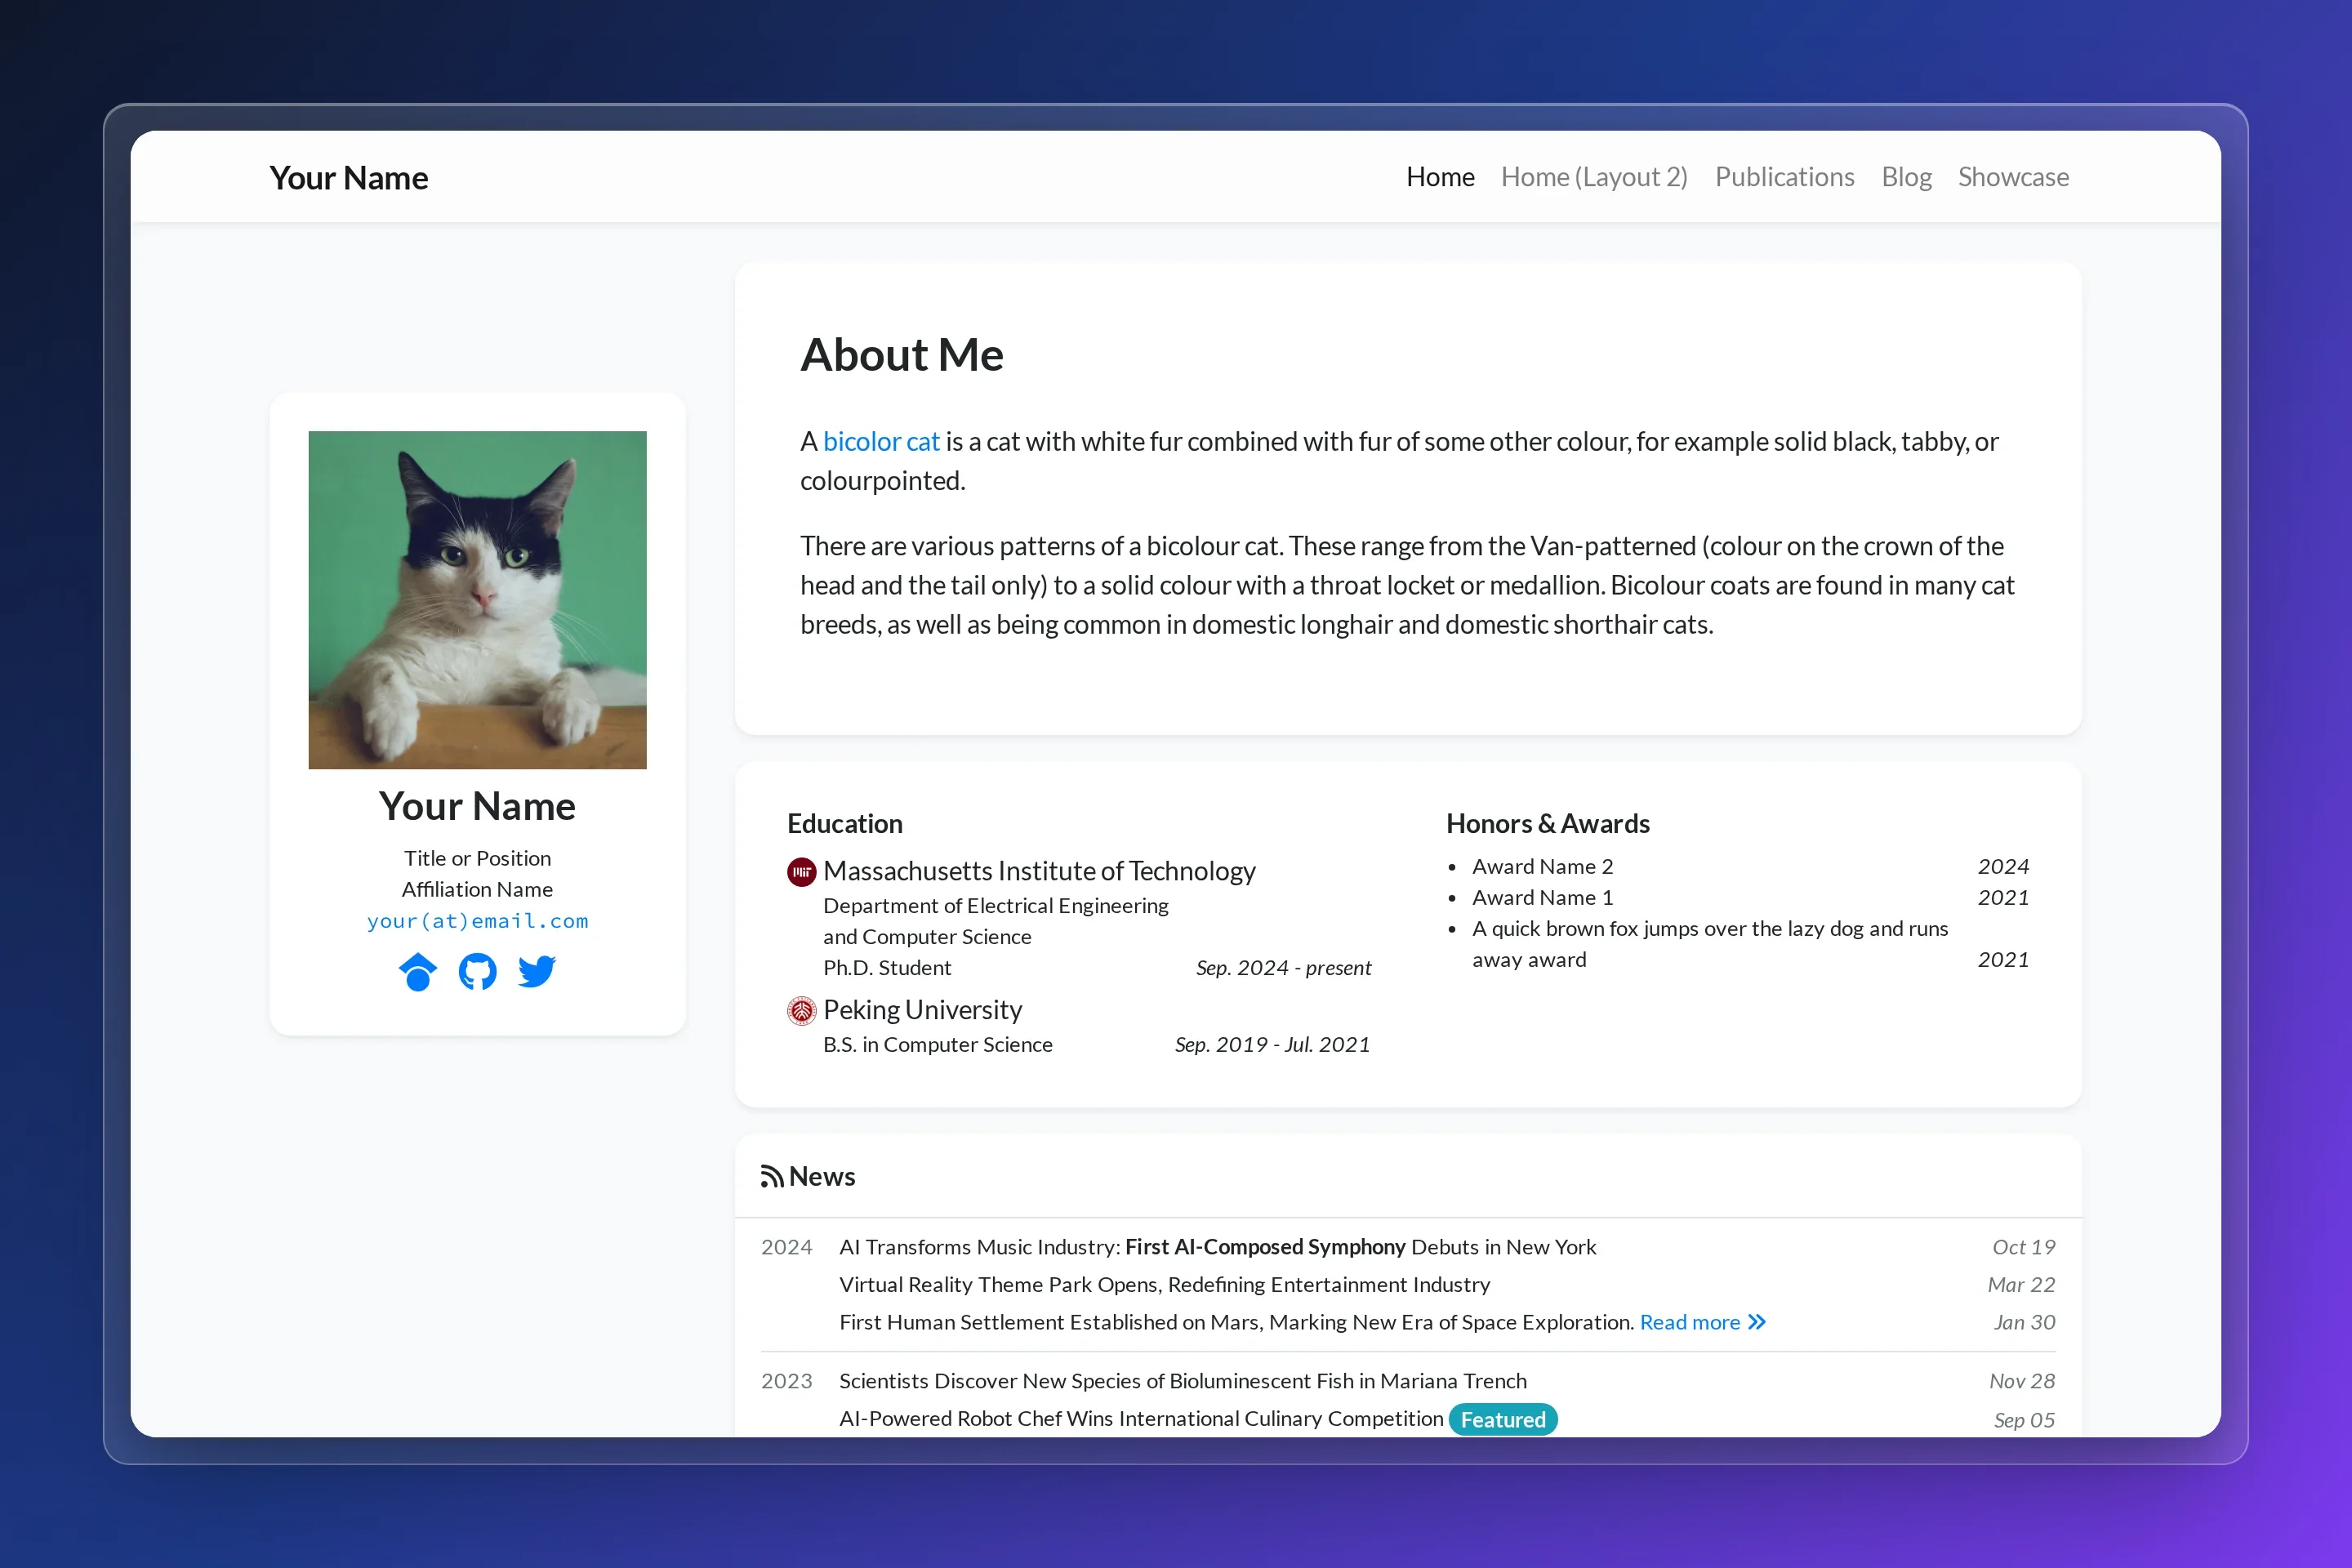Click the Honors & Awards heading
Viewport: 2352px width, 1568px height.
pos(1547,823)
